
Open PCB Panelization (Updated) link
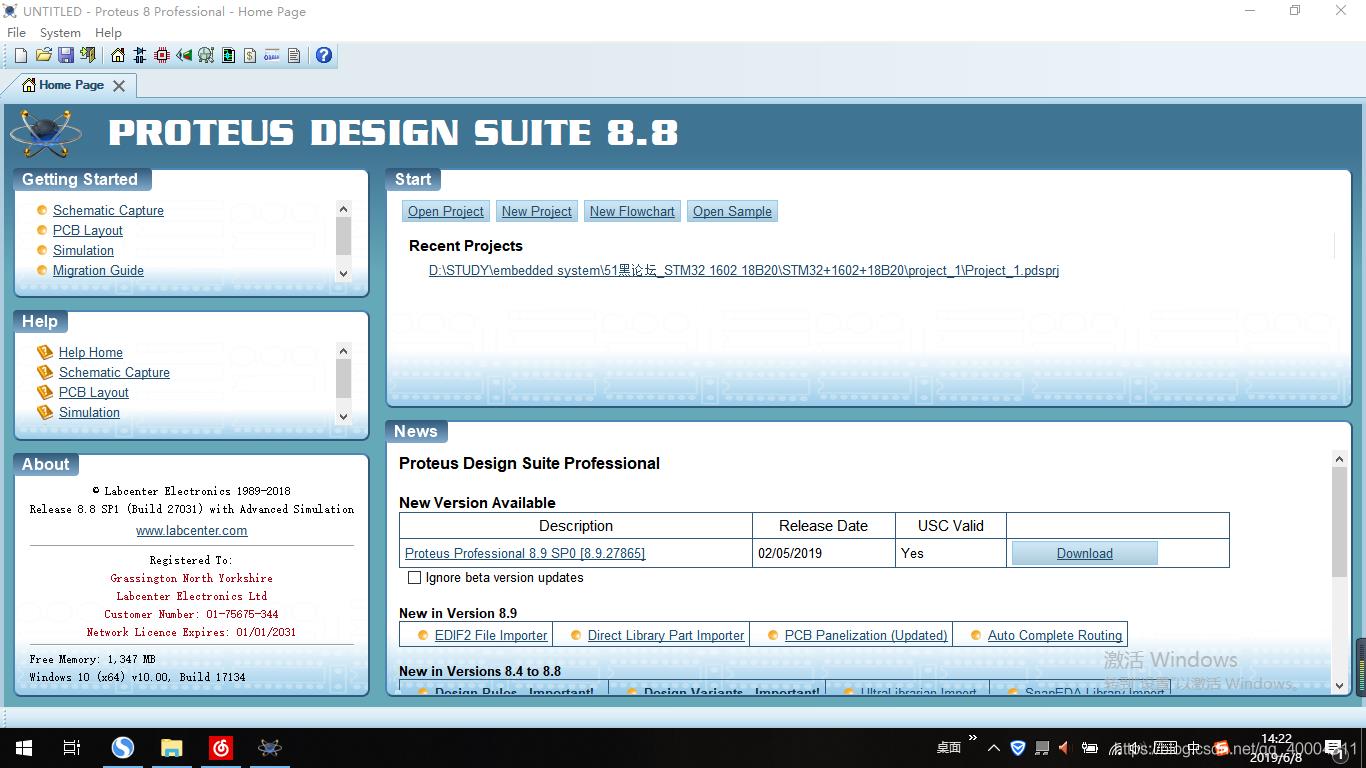(x=866, y=635)
